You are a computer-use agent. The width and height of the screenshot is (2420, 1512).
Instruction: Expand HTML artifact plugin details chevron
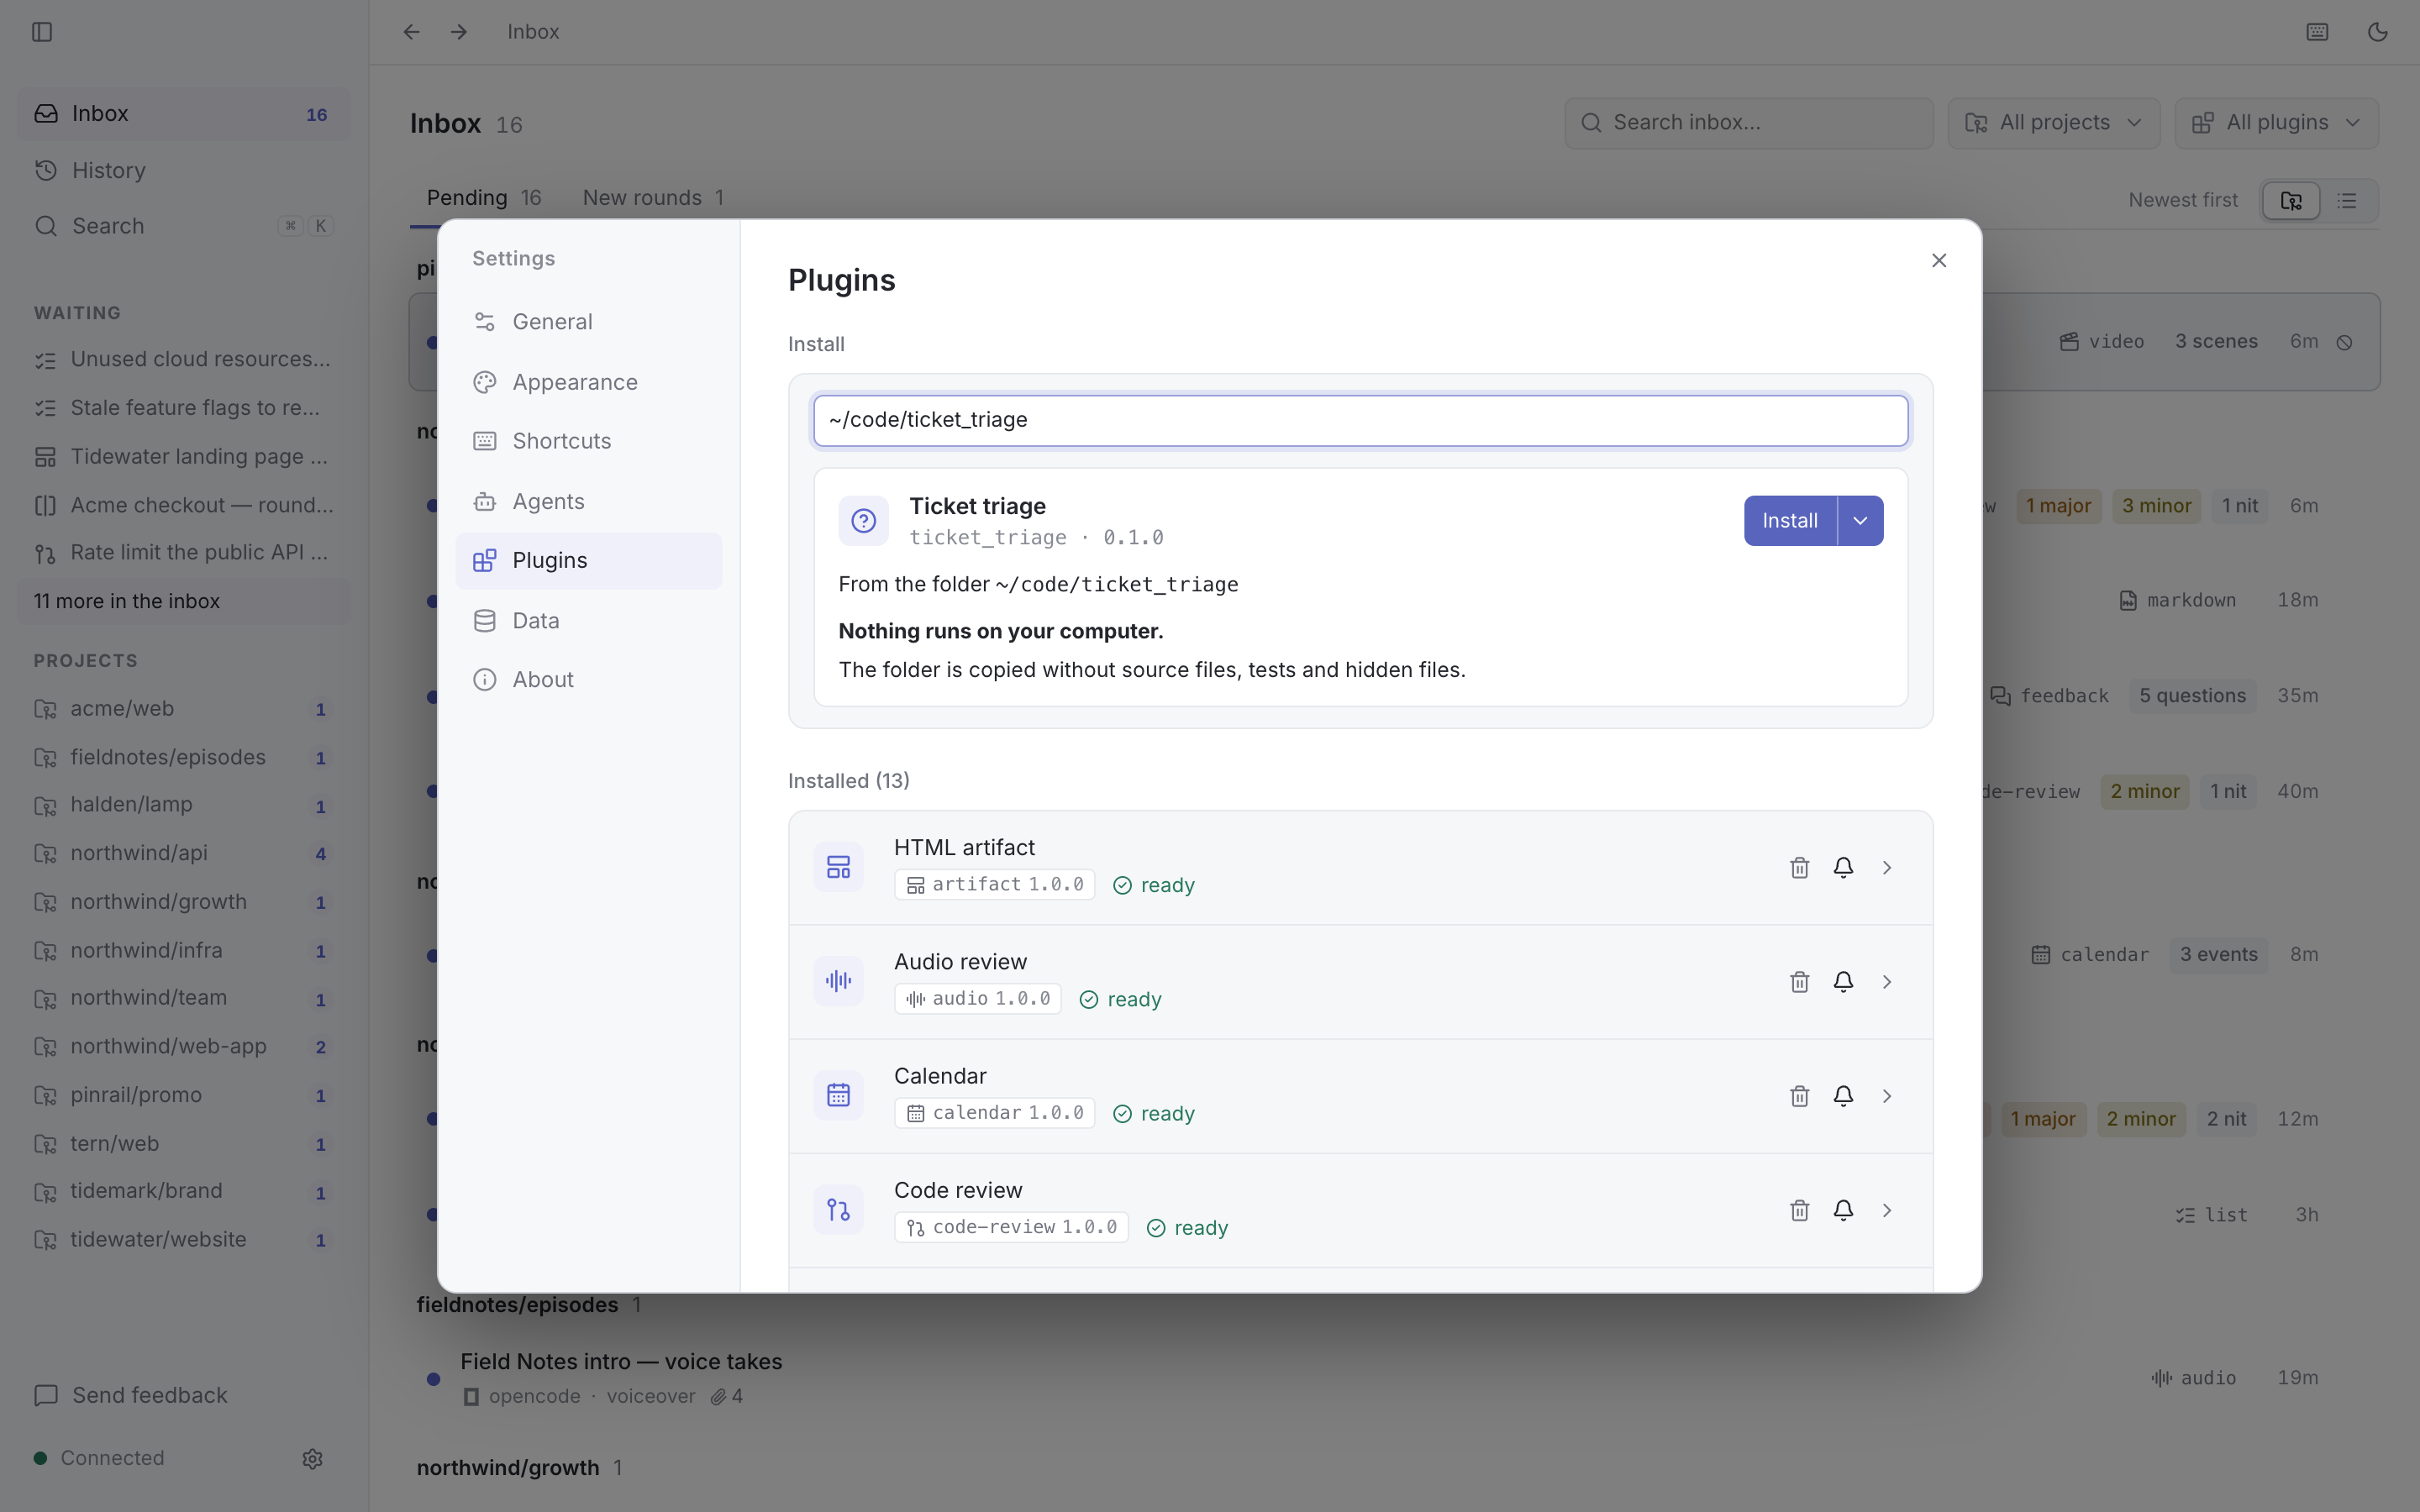pos(1887,868)
